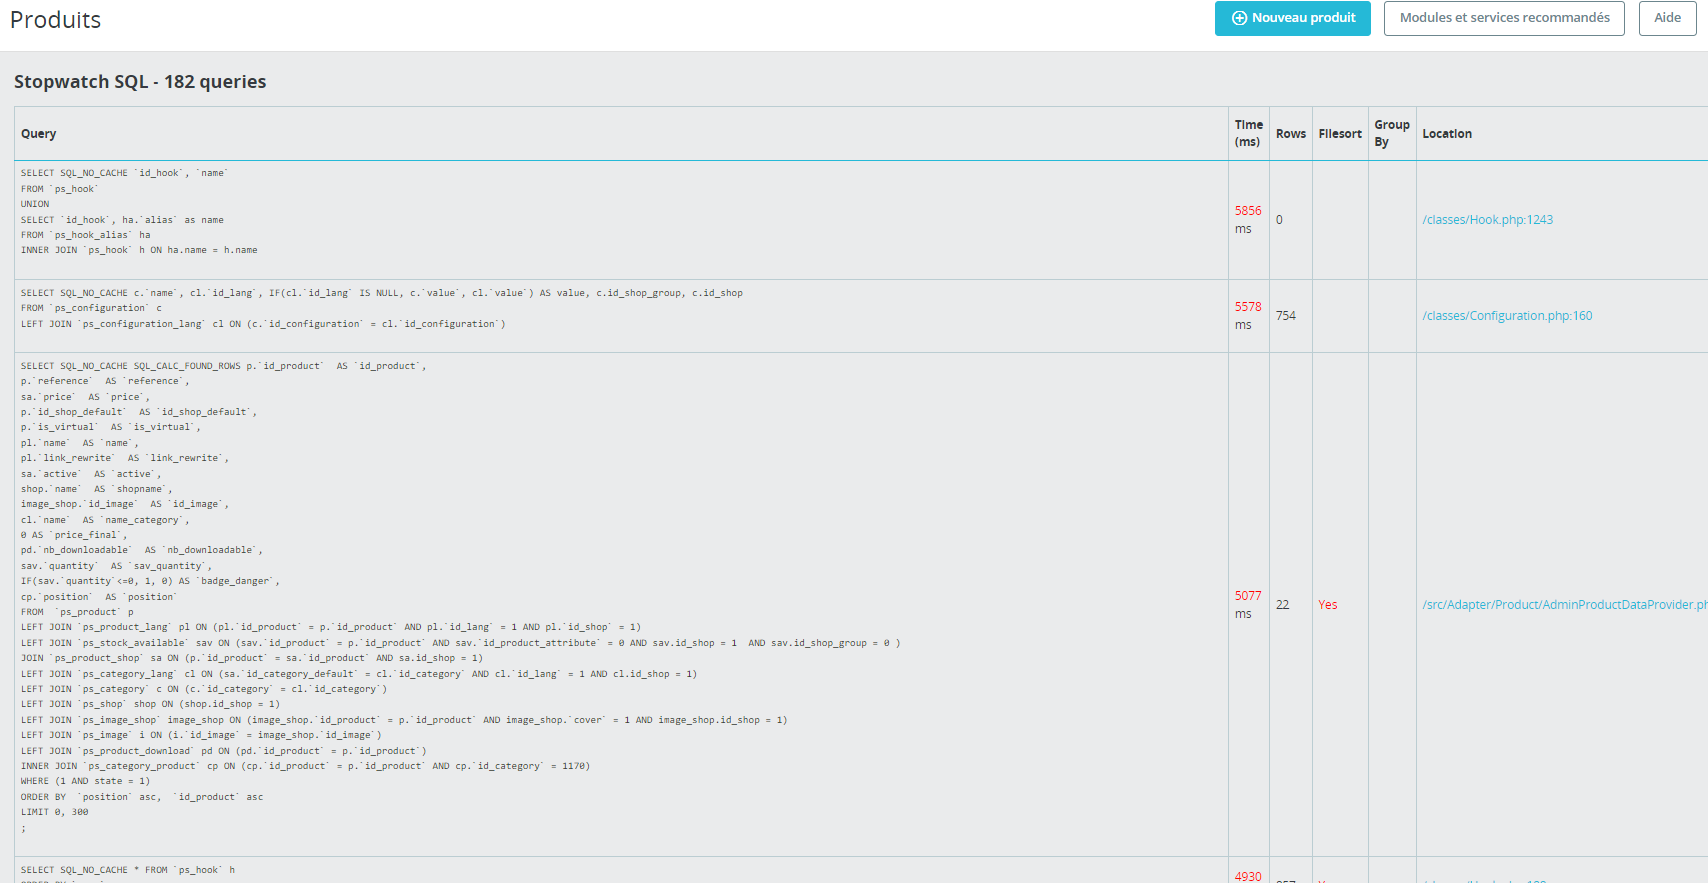1708x883 pixels.
Task: Click the 0 rows value for Hook query
Action: click(x=1279, y=220)
